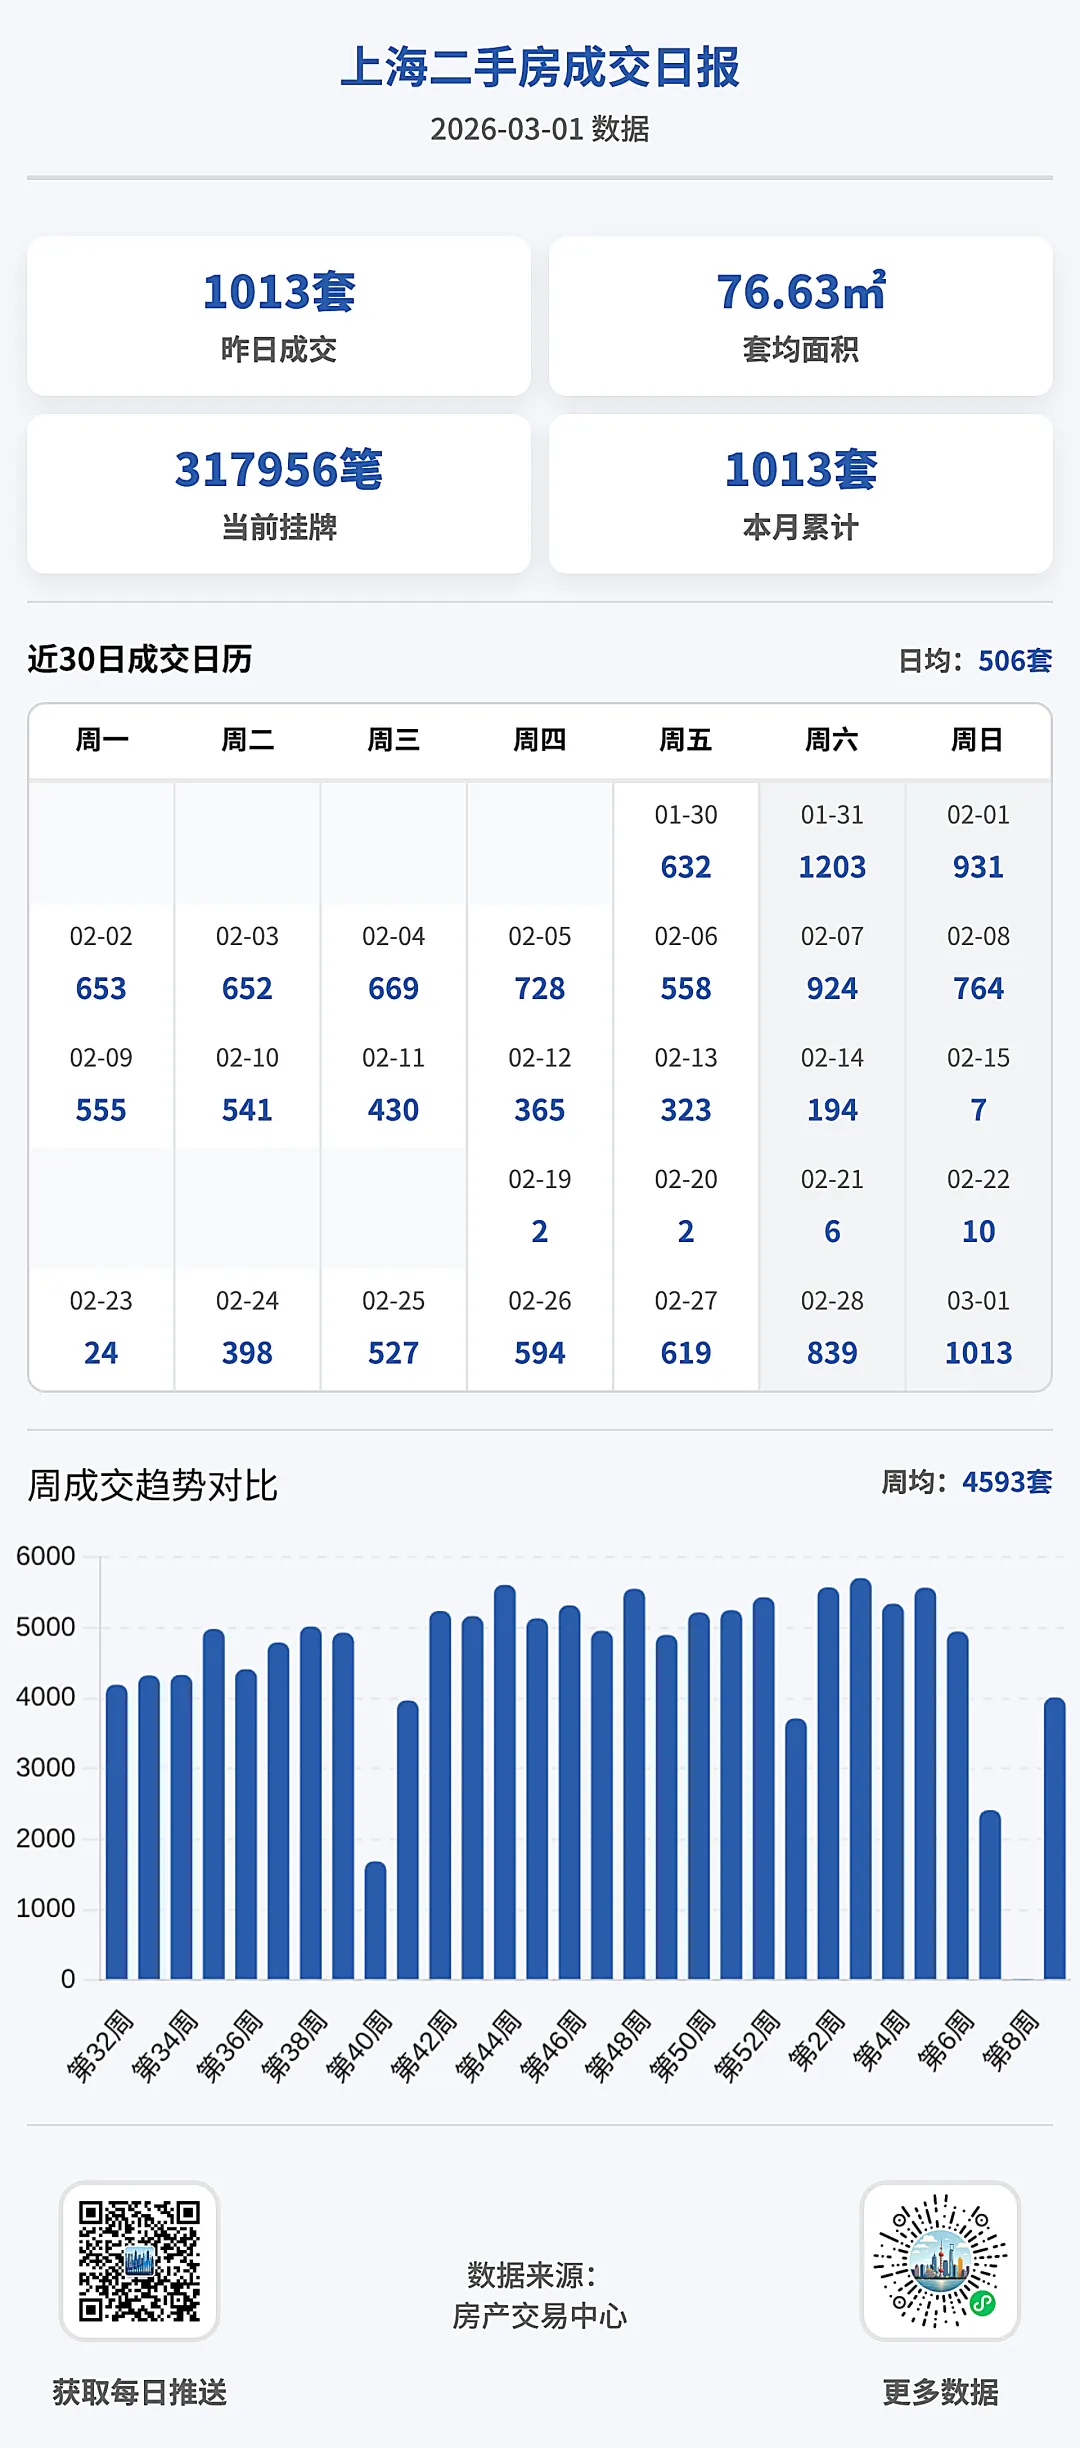The height and width of the screenshot is (2448, 1080).
Task: Select the 02-22 cell showing 10
Action: click(x=978, y=1207)
